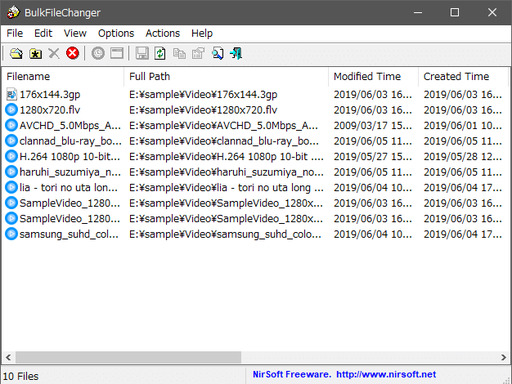Open the Options menu
Viewport: 512px width, 384px height.
pyautogui.click(x=116, y=33)
